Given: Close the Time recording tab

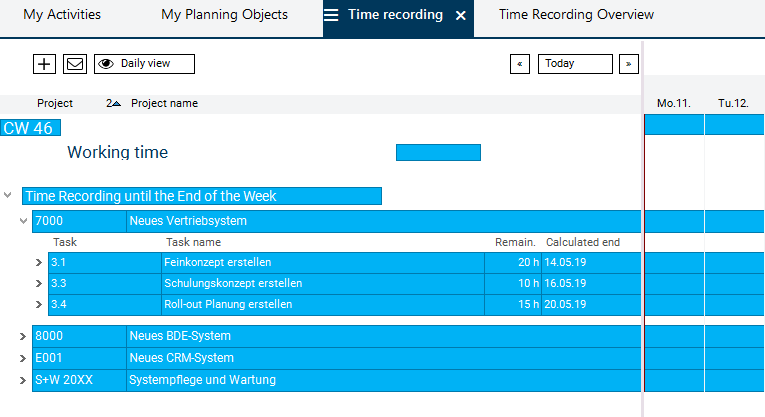Looking at the screenshot, I should tap(461, 16).
